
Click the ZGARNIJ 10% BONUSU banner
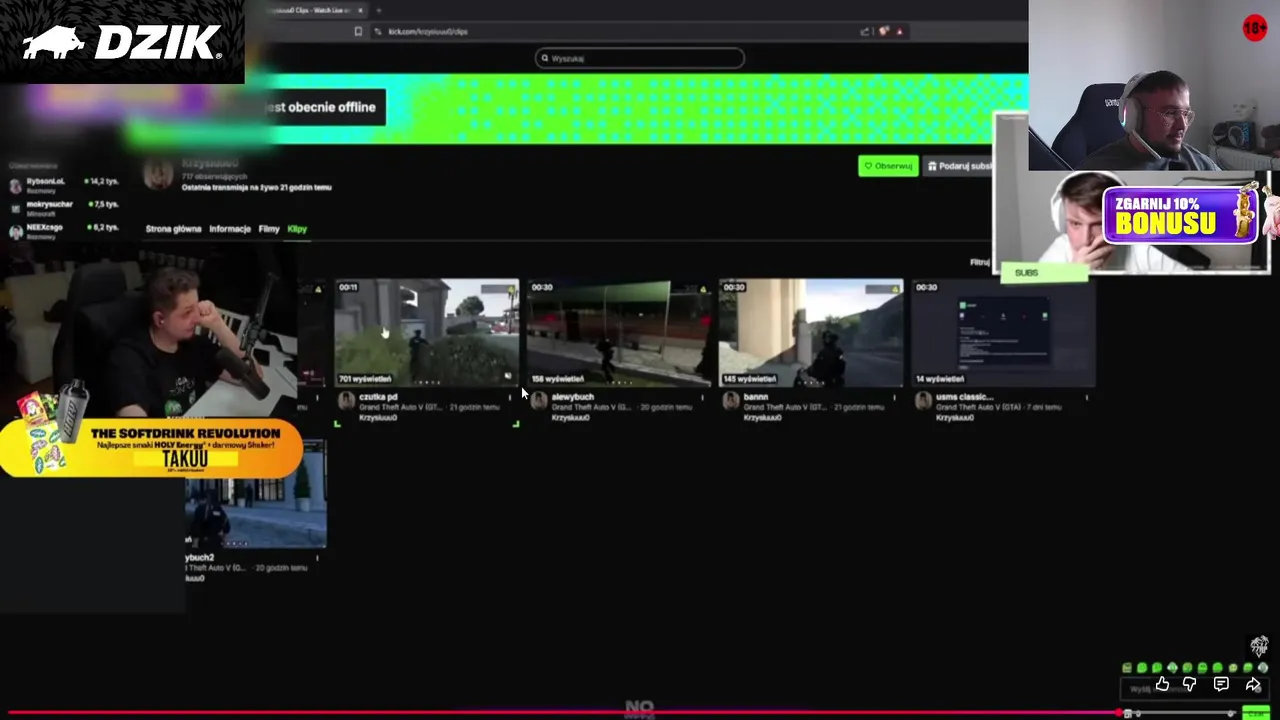pyautogui.click(x=1180, y=215)
